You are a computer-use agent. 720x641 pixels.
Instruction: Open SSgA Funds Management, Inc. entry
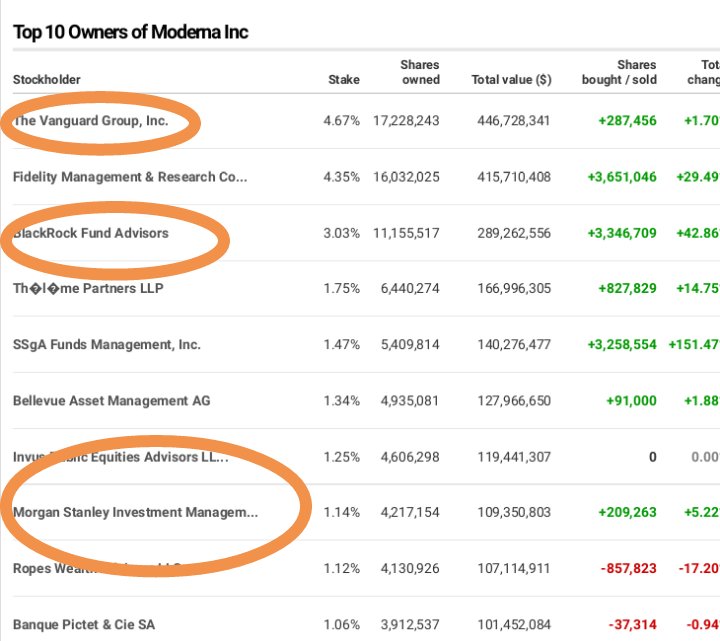coord(107,345)
